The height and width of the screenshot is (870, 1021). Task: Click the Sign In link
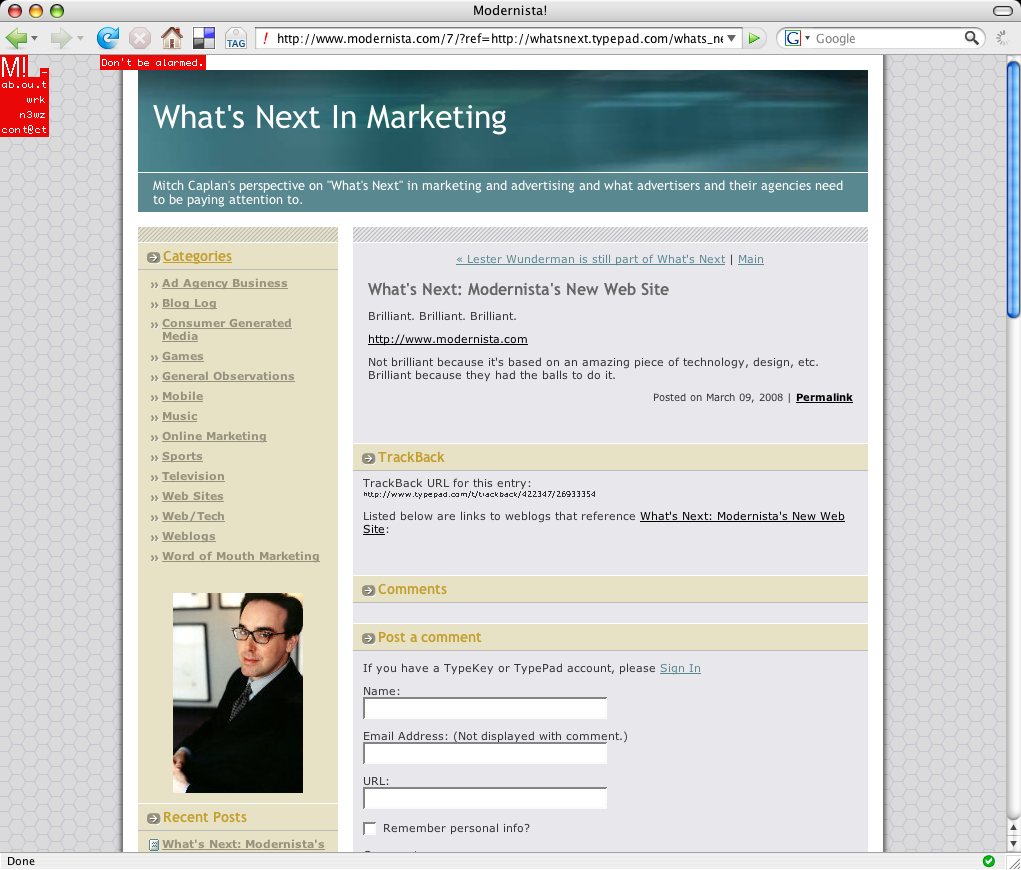[680, 668]
